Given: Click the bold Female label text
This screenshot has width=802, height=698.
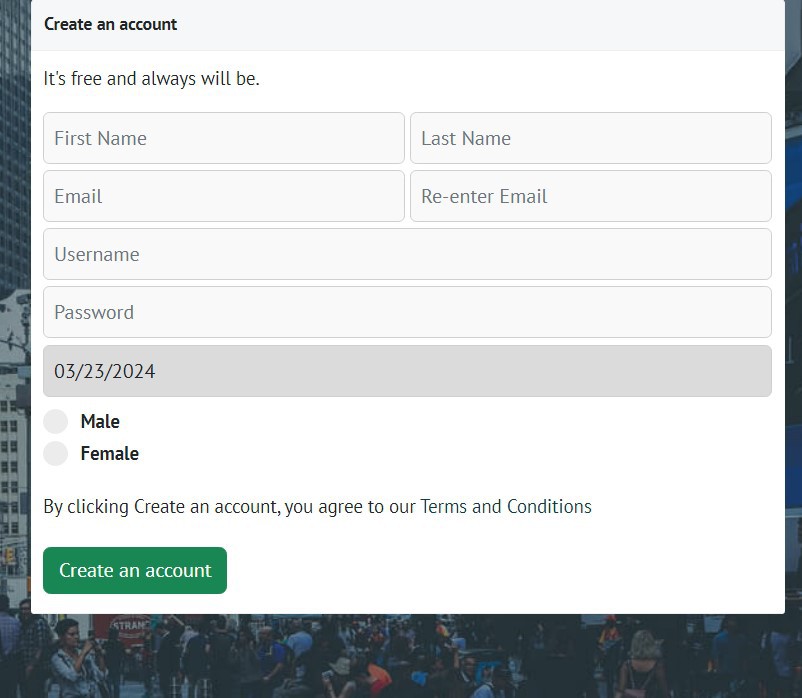Looking at the screenshot, I should (x=109, y=453).
